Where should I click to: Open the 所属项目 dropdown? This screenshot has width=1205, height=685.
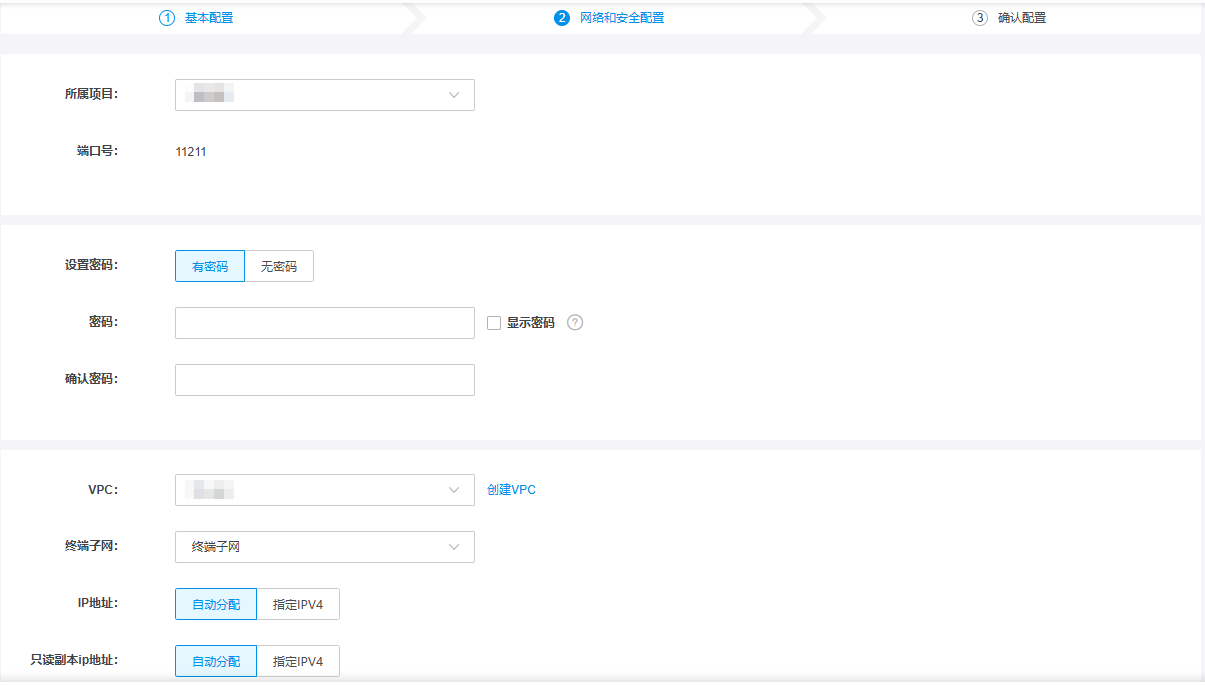point(324,95)
